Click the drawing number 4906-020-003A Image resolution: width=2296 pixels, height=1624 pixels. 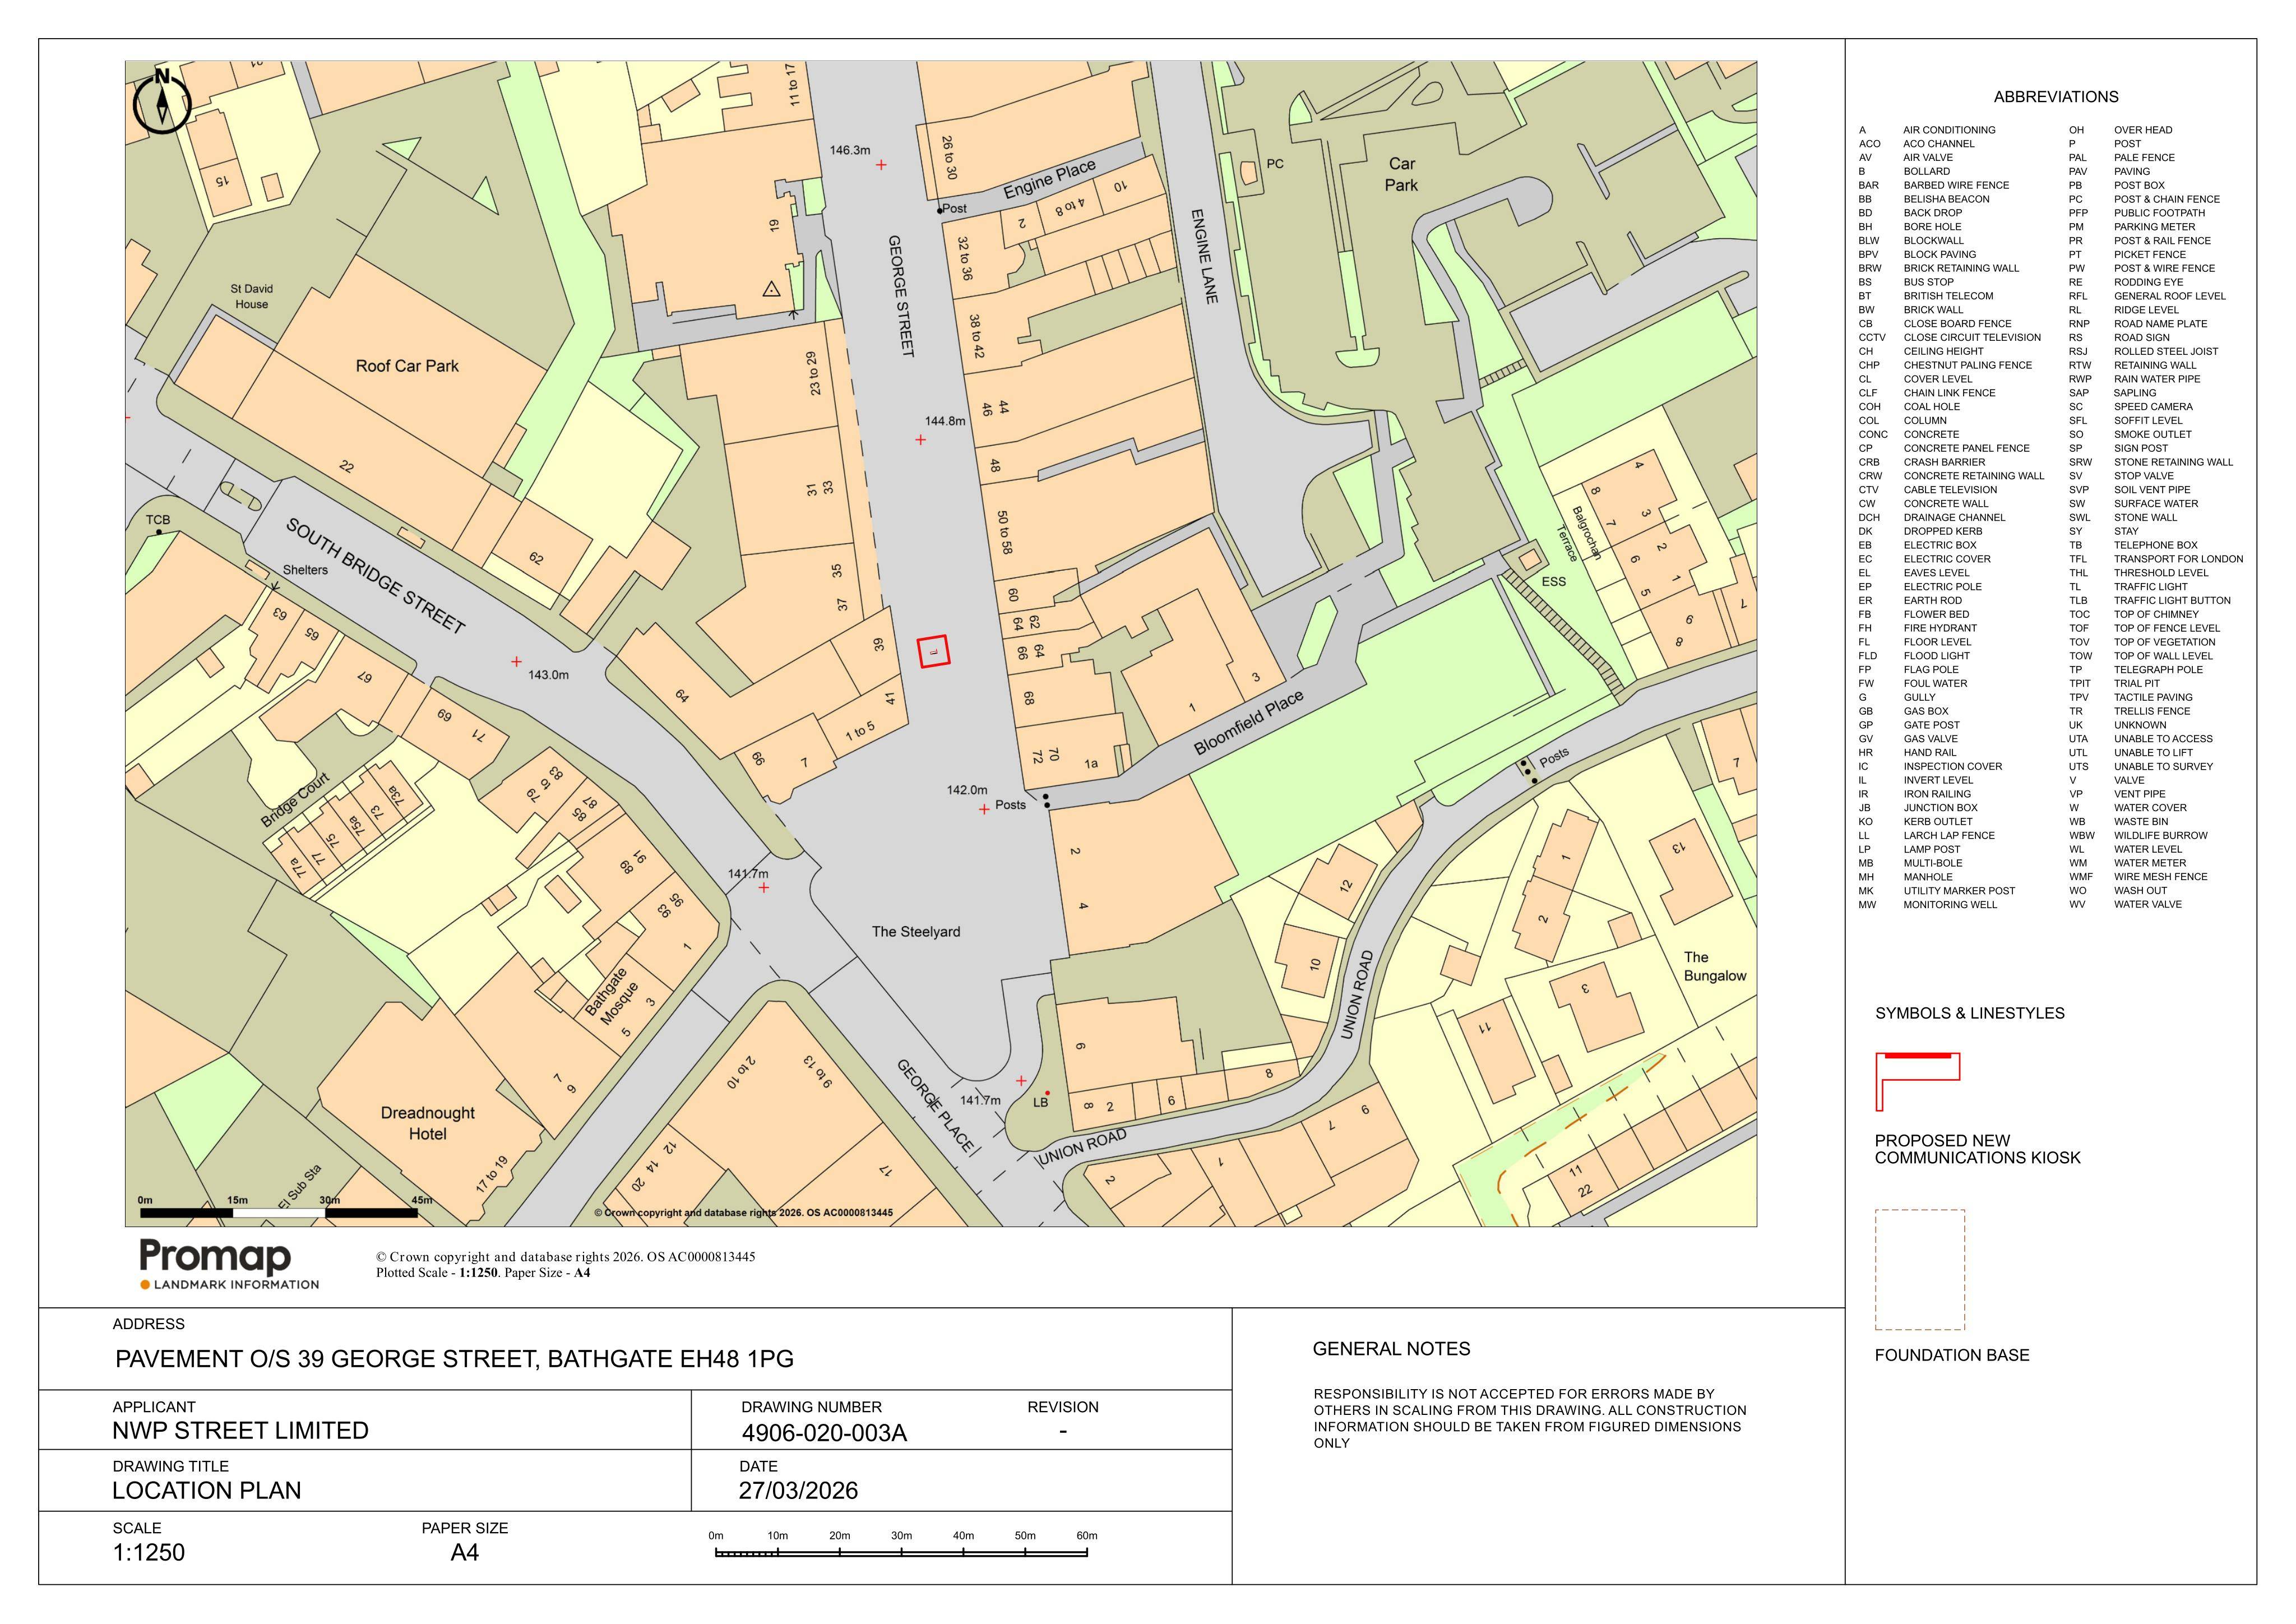824,1433
